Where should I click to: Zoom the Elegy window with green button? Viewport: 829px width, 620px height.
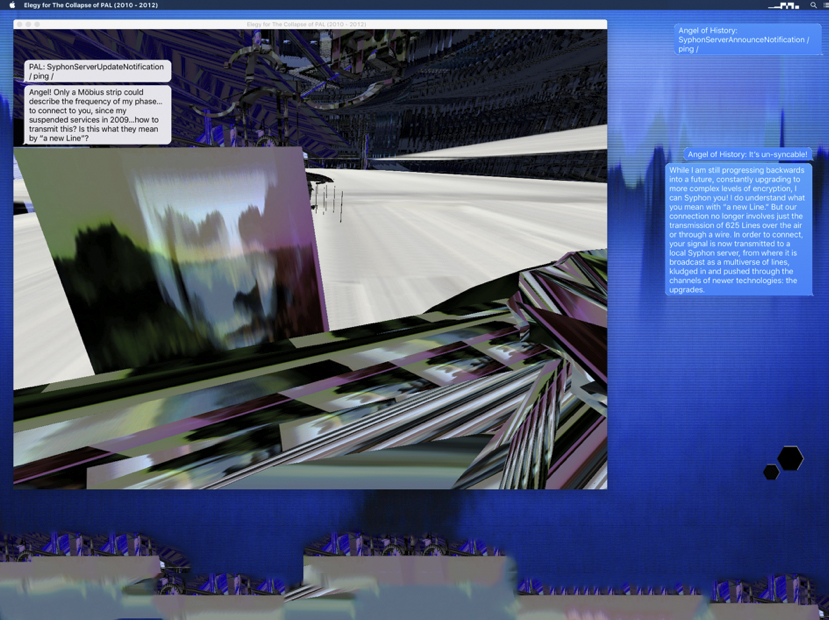click(37, 24)
